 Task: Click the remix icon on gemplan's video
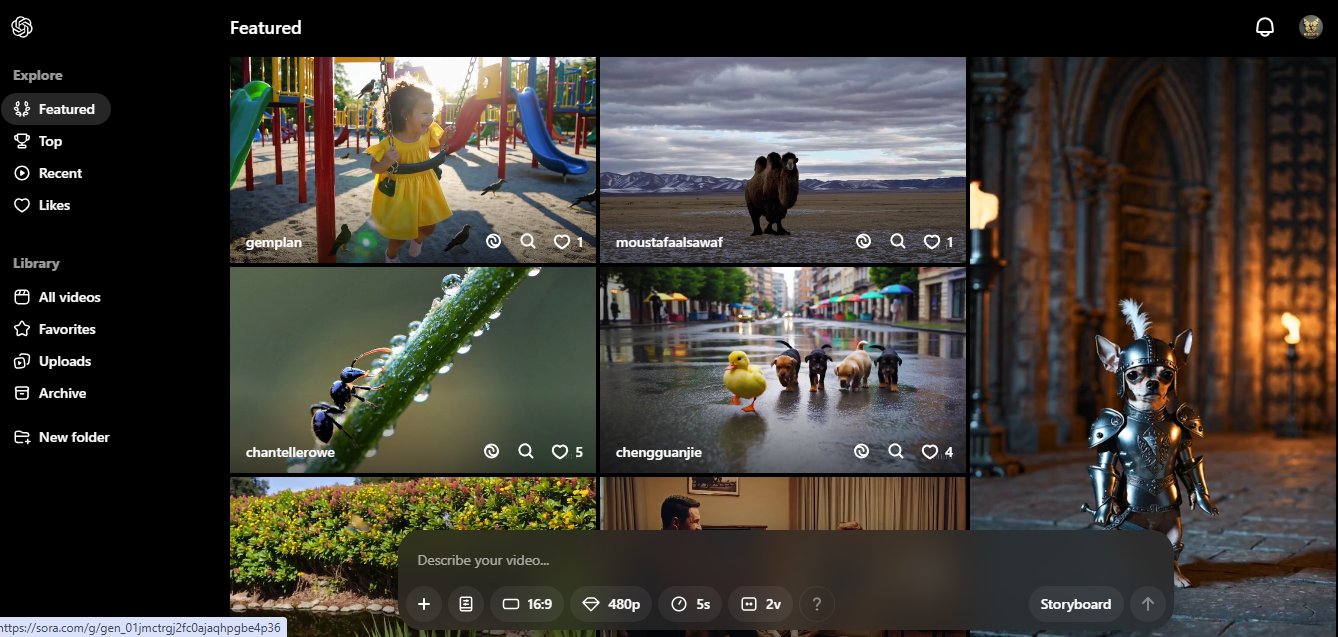click(x=492, y=242)
